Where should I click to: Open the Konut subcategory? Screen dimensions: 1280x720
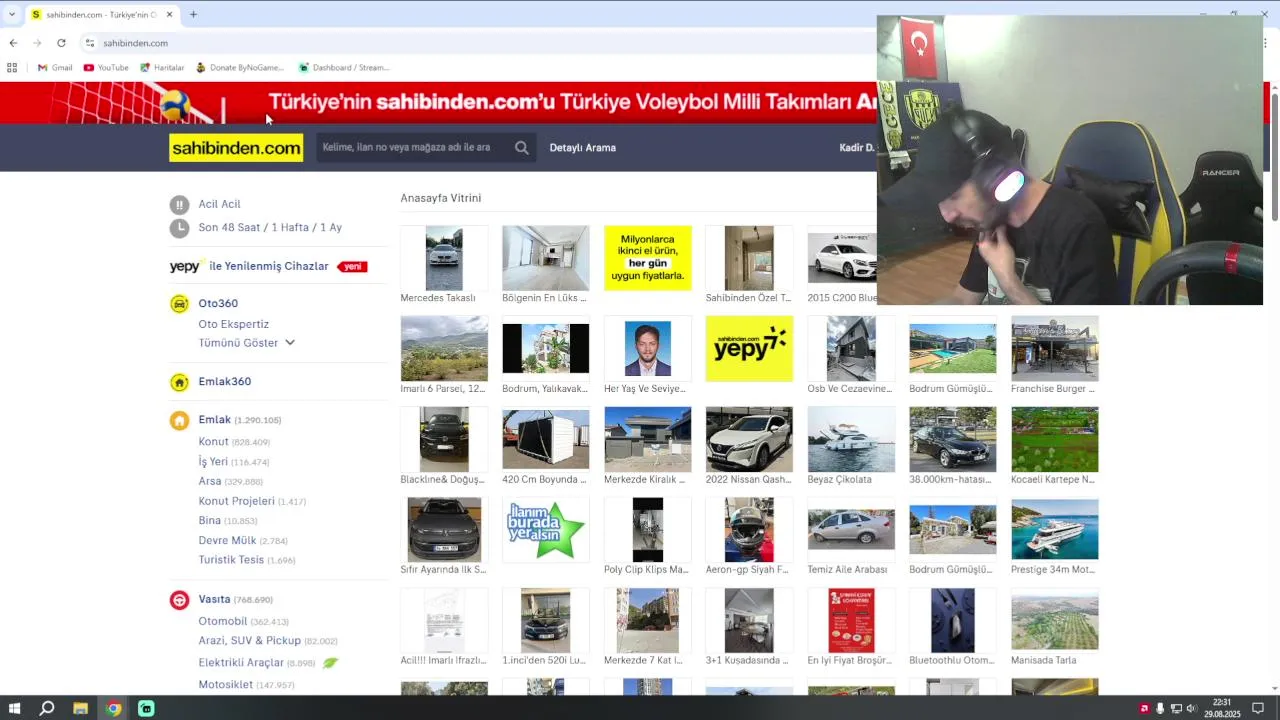point(213,442)
